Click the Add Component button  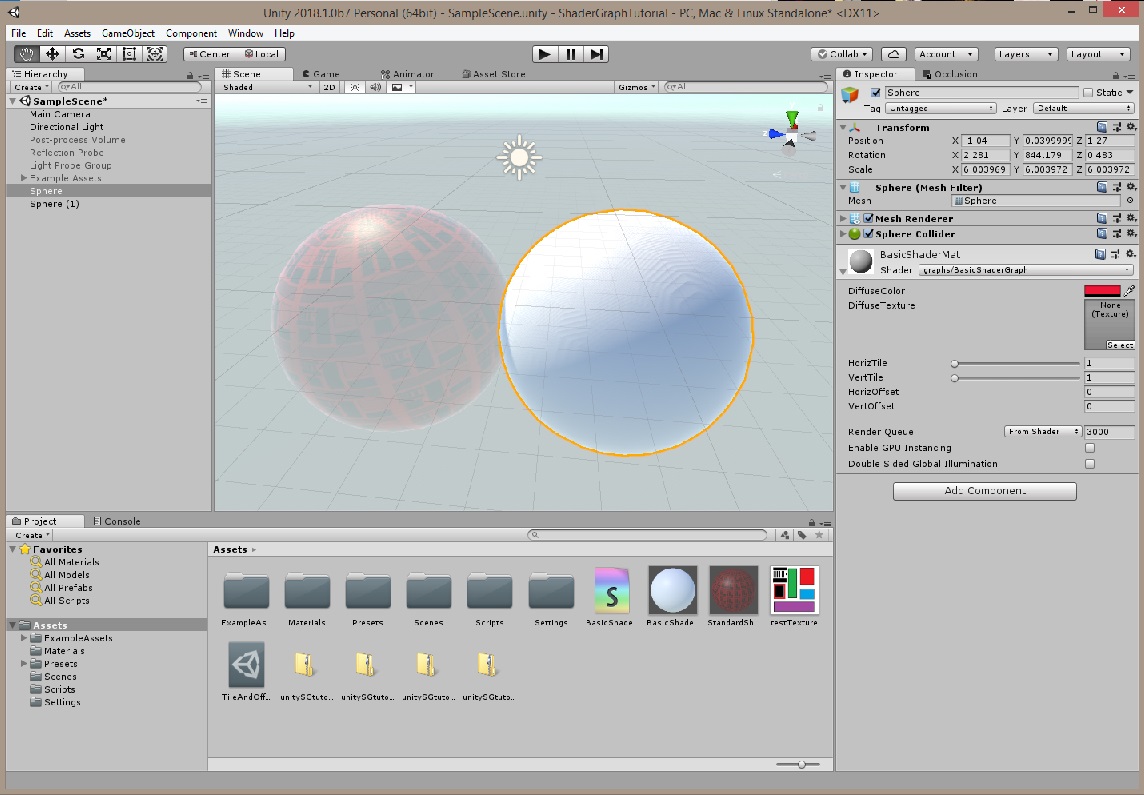tap(984, 491)
